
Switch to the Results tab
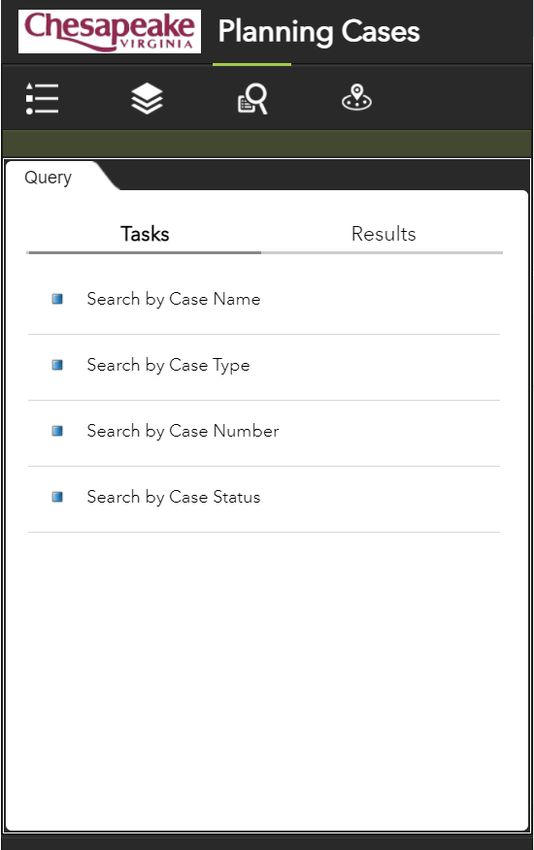[x=383, y=234]
